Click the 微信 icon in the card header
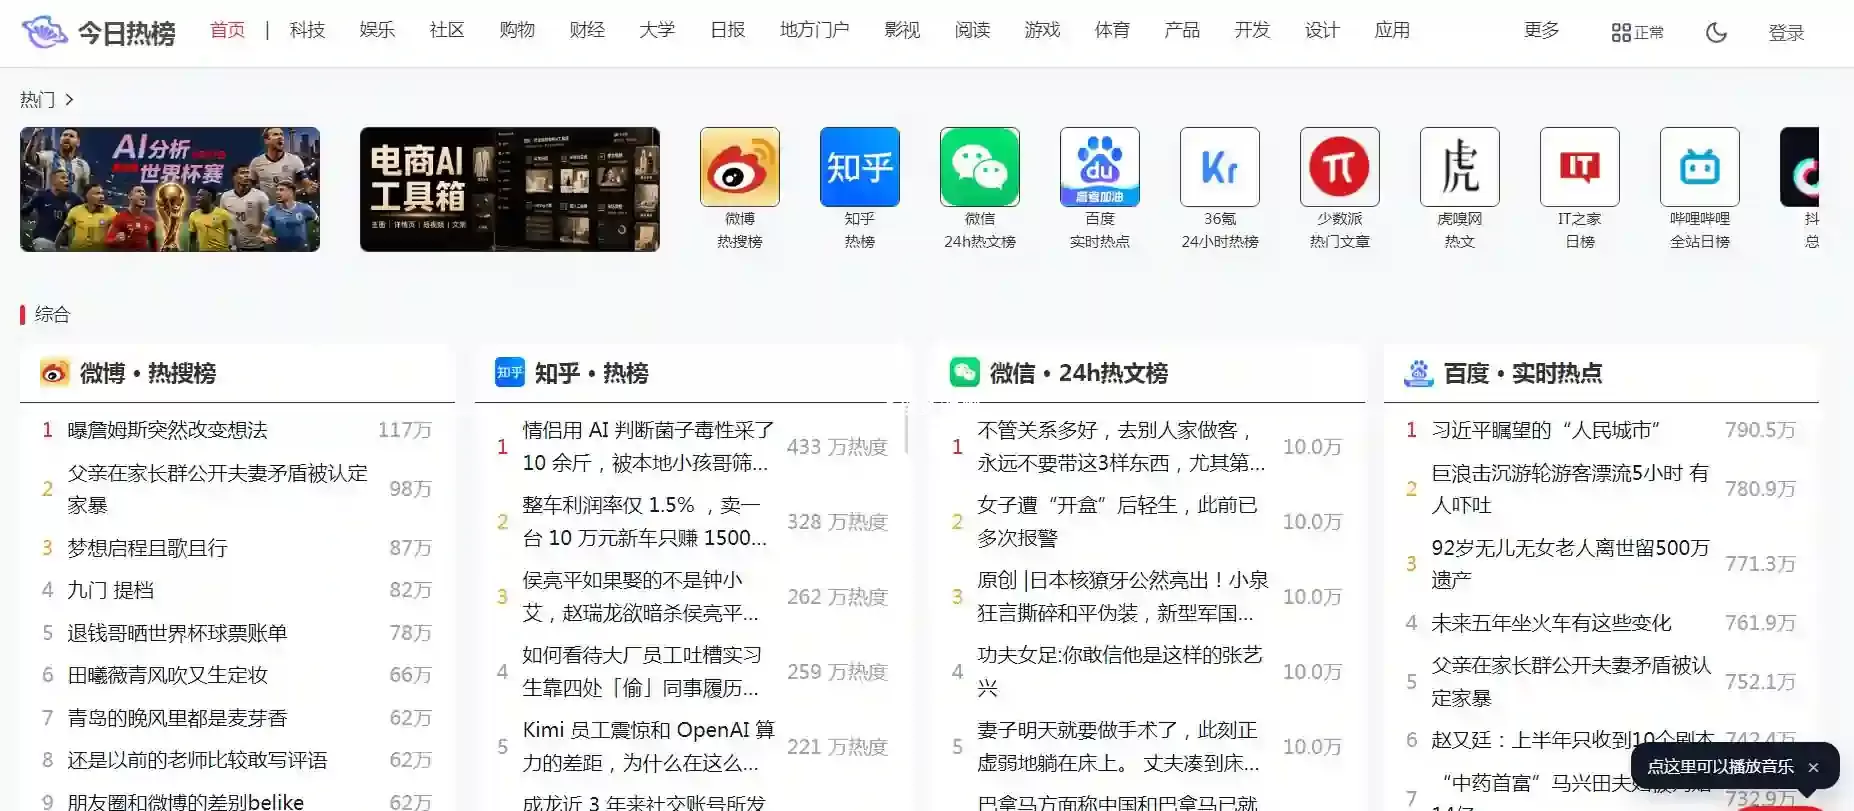1854x811 pixels. pyautogui.click(x=965, y=372)
